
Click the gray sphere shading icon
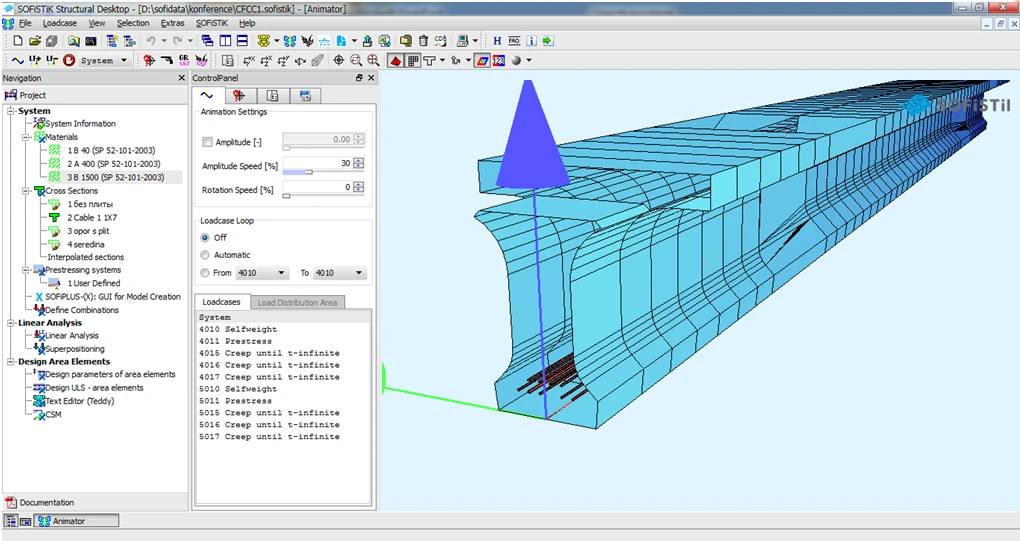click(517, 60)
